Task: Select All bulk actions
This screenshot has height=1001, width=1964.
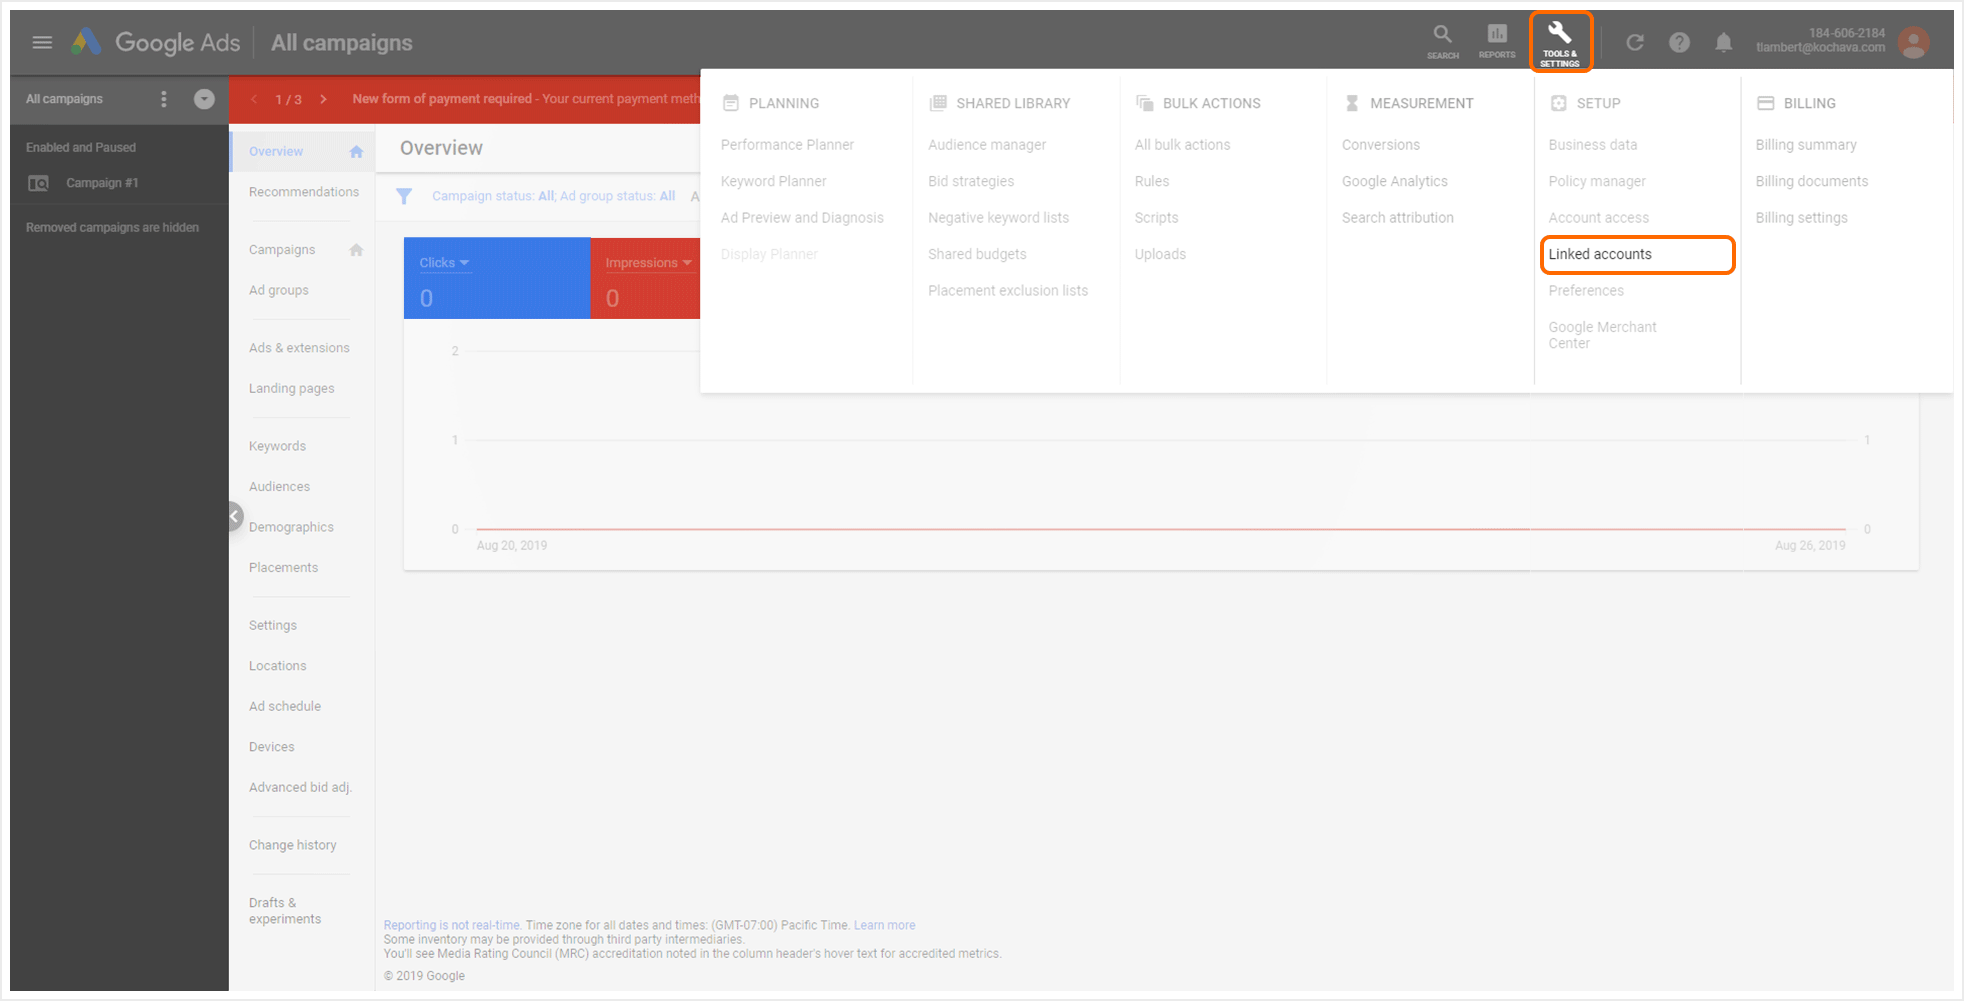Action: [1182, 145]
